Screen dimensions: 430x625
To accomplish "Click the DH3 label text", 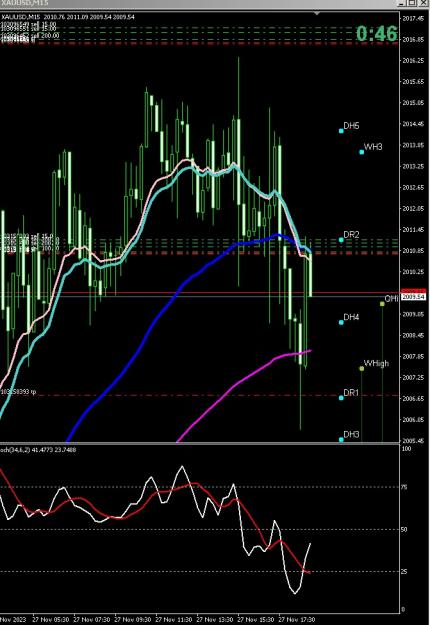I will (x=351, y=434).
